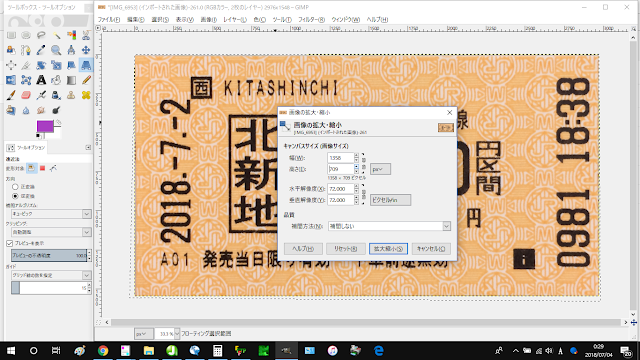
Task: Click the horizontal resolution X field
Action: [x=340, y=189]
